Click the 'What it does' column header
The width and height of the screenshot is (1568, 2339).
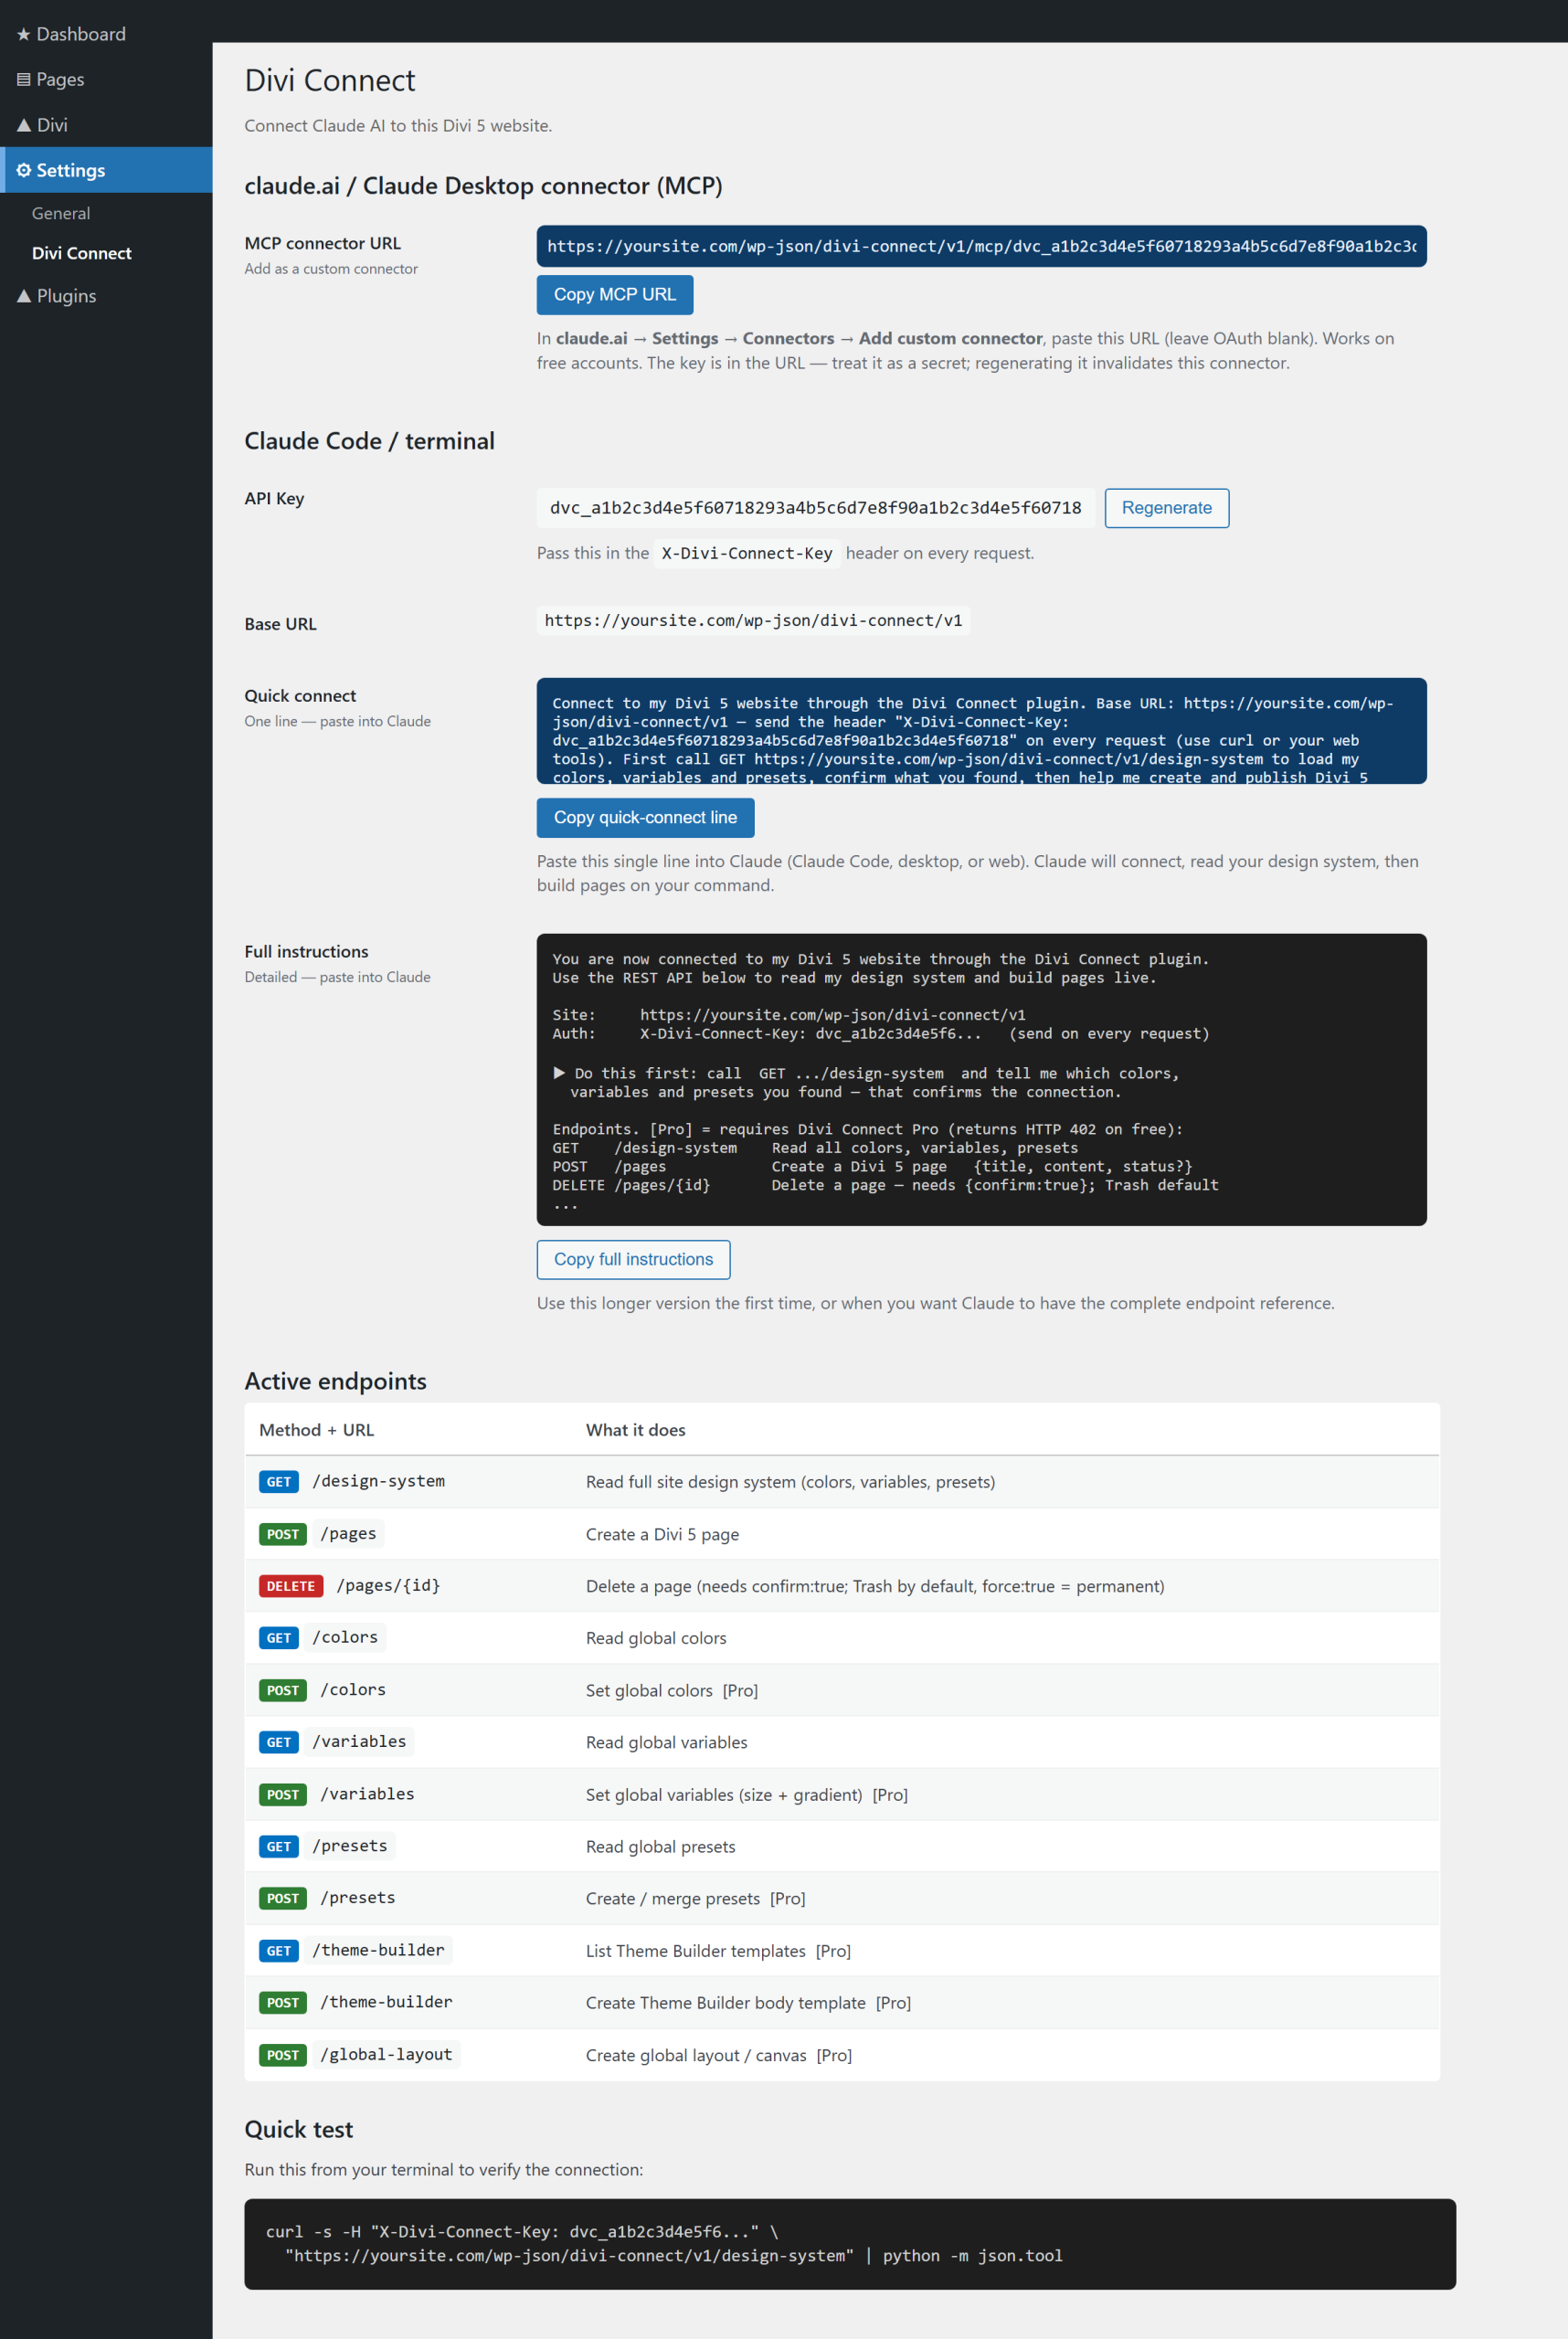(x=636, y=1430)
